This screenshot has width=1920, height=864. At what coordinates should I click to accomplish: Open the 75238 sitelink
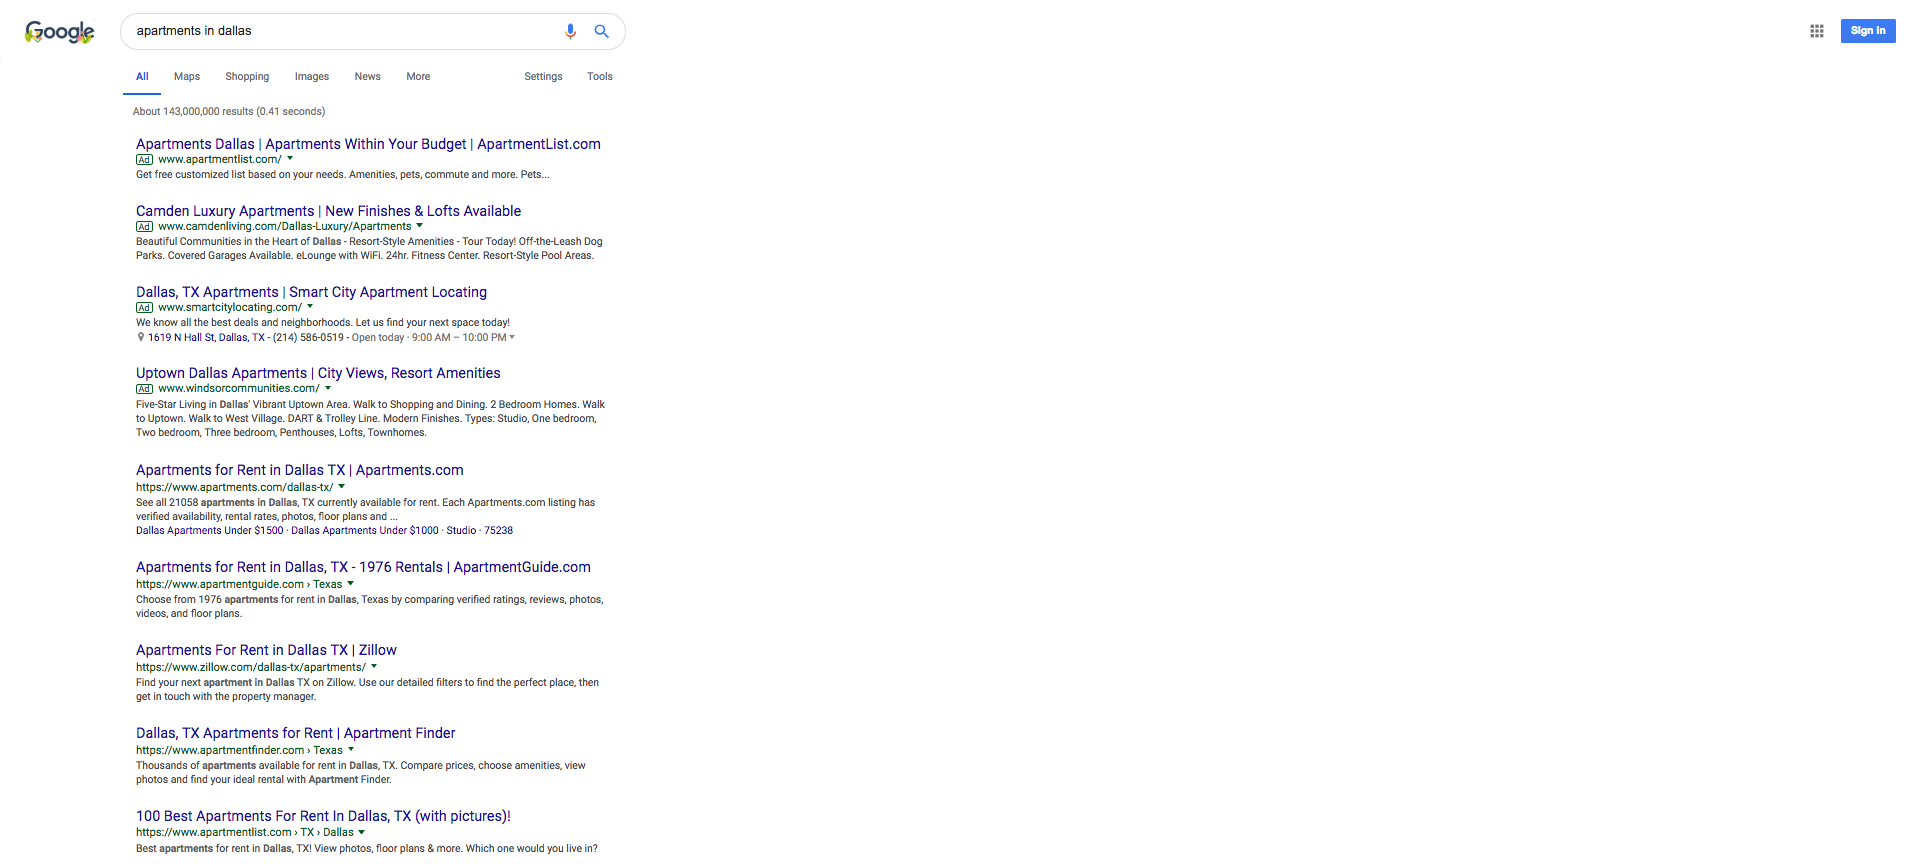pyautogui.click(x=498, y=531)
